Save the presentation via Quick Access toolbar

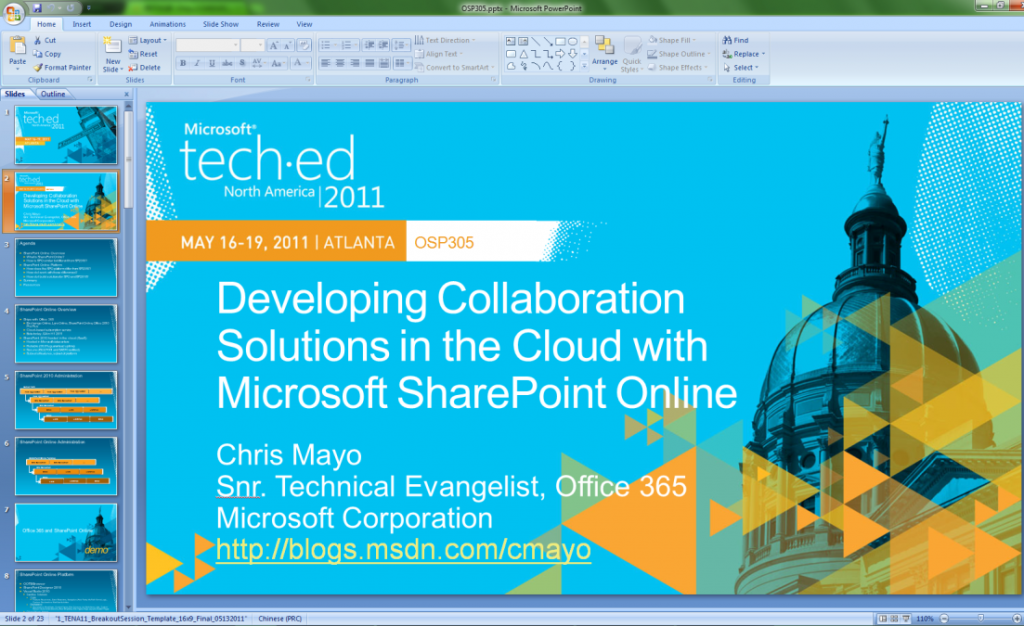point(37,8)
